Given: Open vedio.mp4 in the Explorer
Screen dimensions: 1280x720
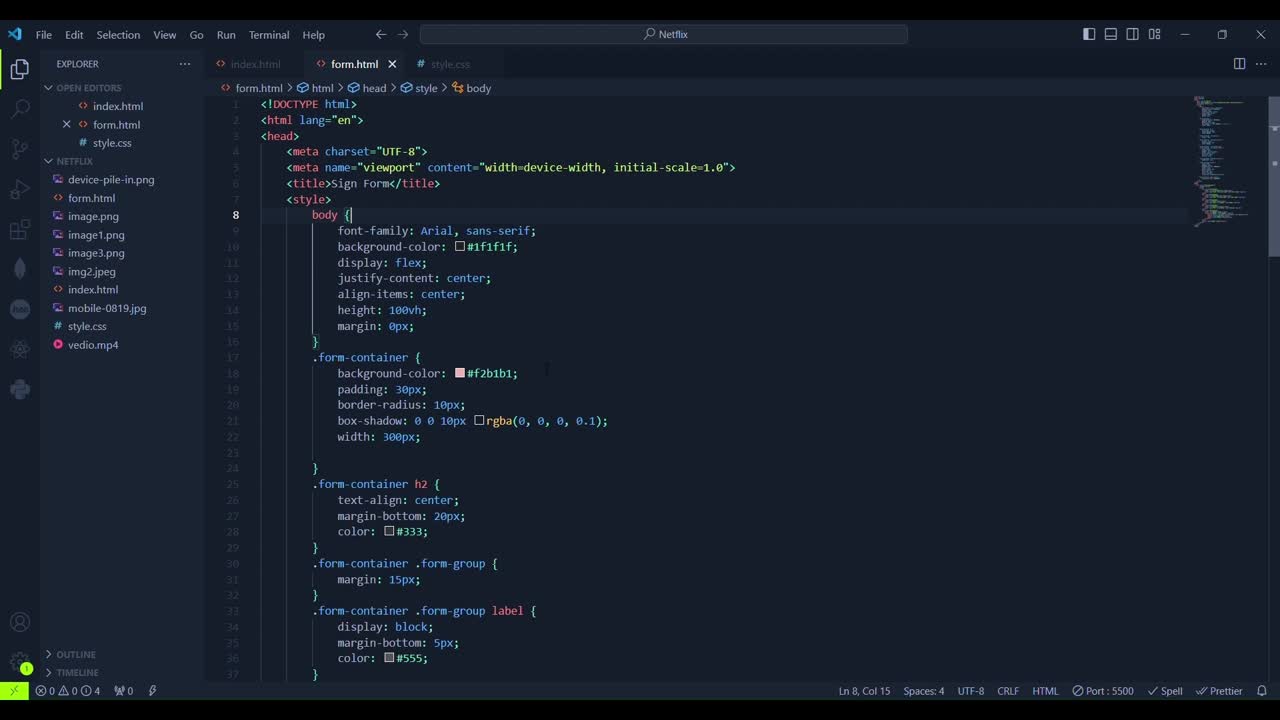Looking at the screenshot, I should pos(93,345).
